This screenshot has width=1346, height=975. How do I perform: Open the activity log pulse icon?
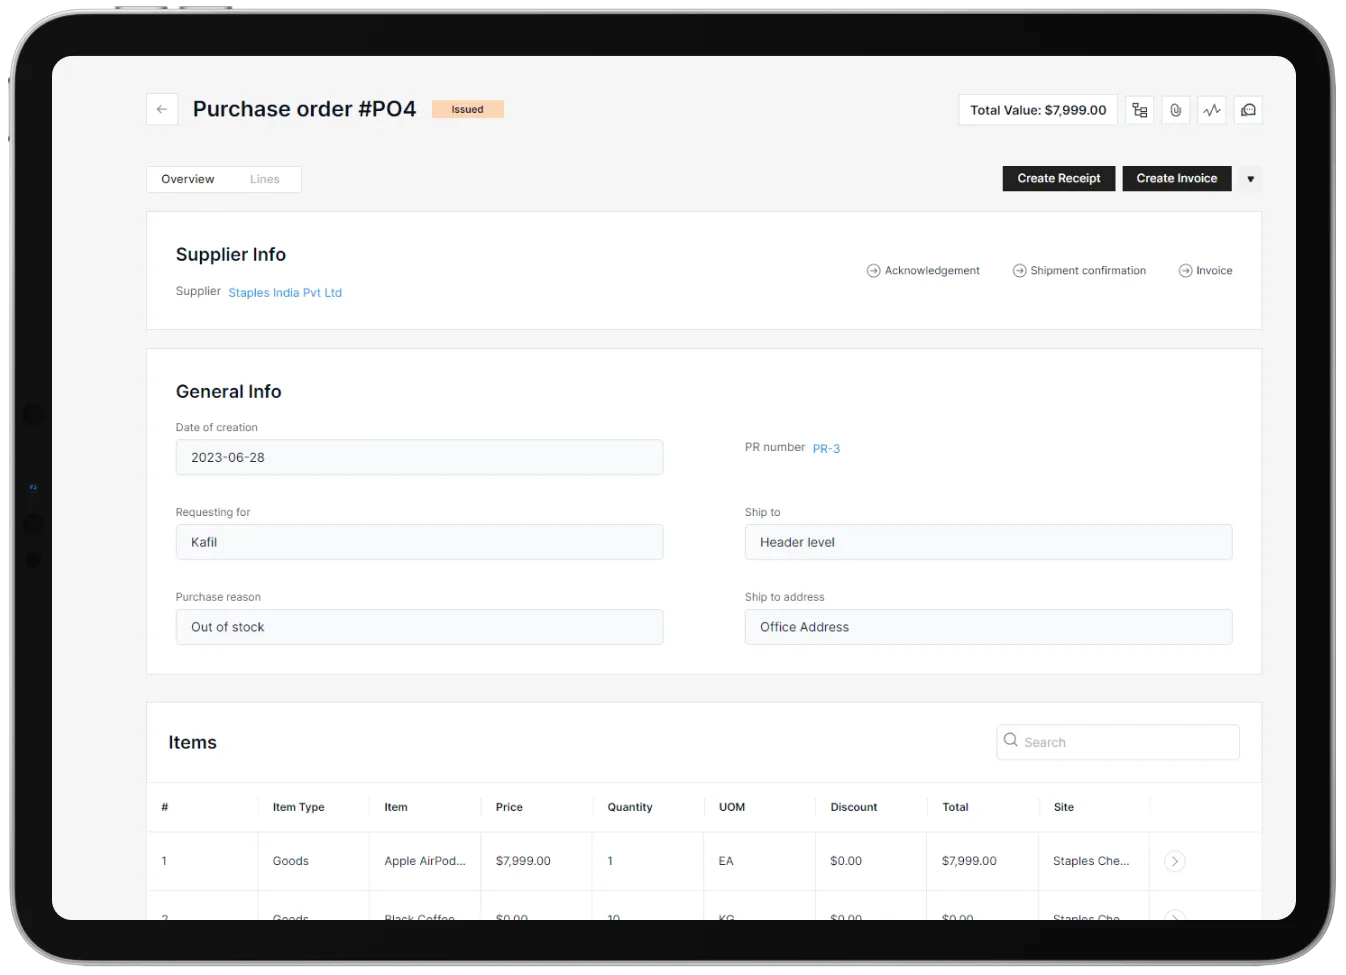tap(1212, 110)
